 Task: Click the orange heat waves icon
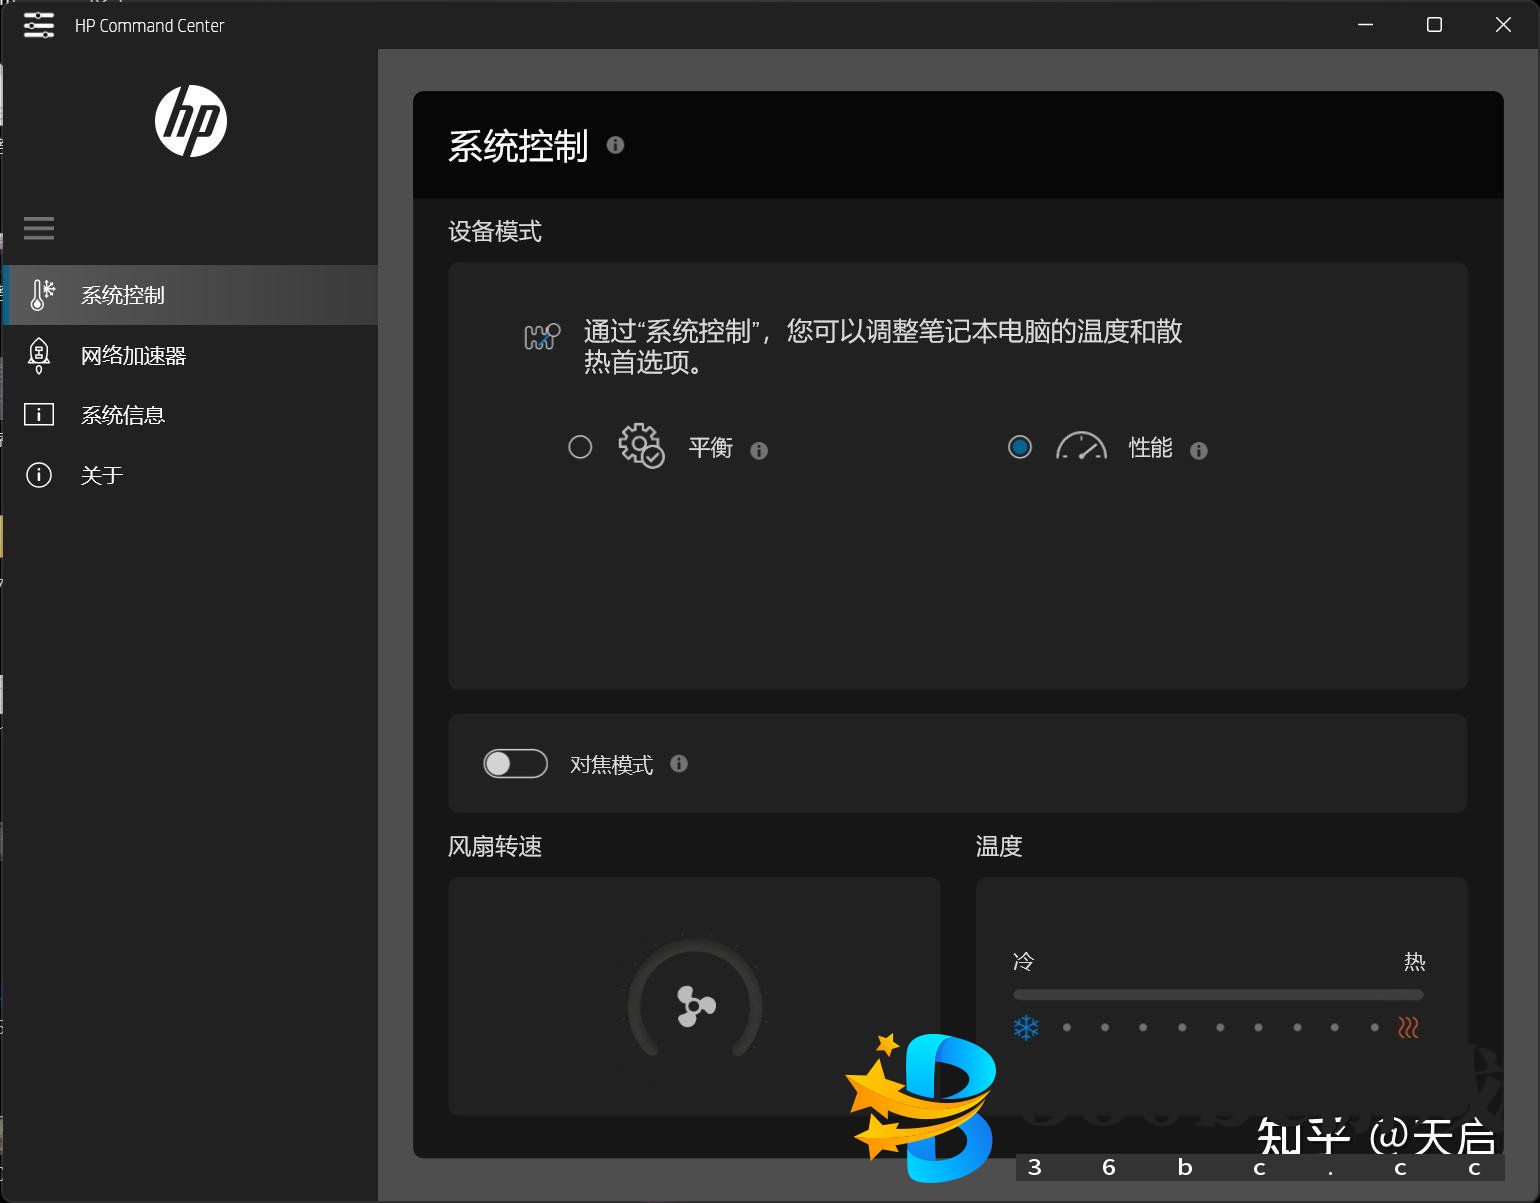(x=1408, y=1028)
